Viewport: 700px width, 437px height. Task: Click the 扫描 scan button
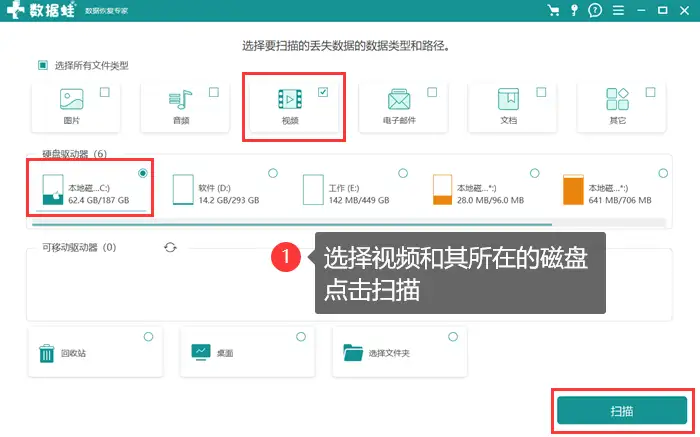point(622,411)
